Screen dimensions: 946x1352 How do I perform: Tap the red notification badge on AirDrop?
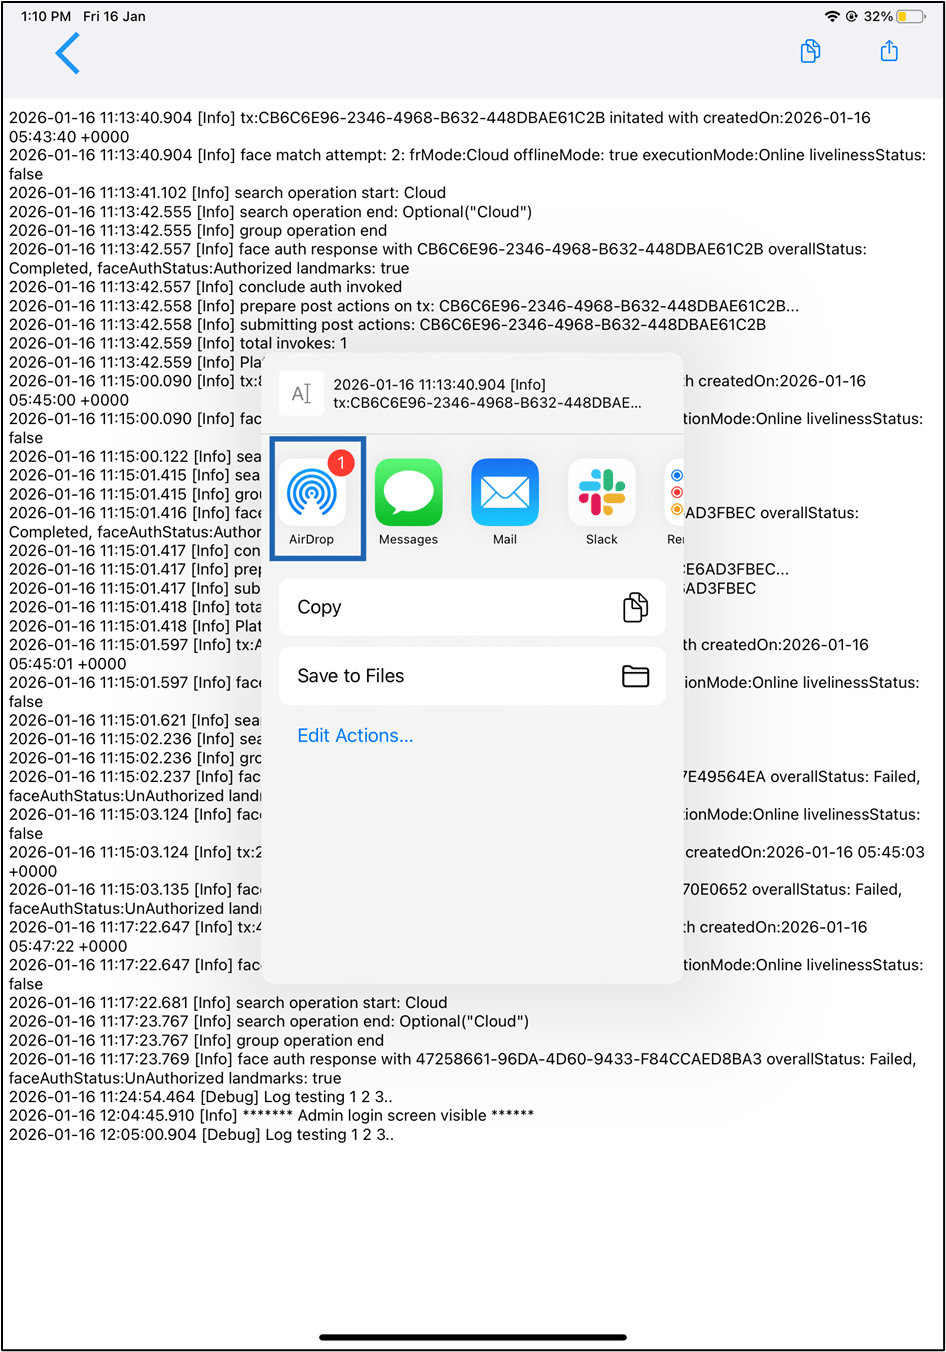[x=341, y=463]
